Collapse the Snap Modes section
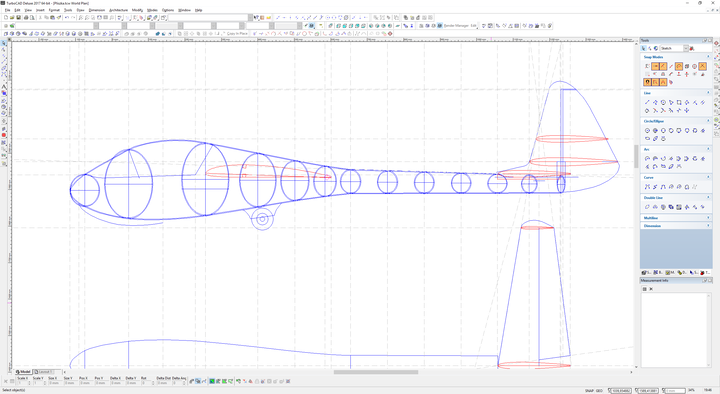 click(708, 57)
